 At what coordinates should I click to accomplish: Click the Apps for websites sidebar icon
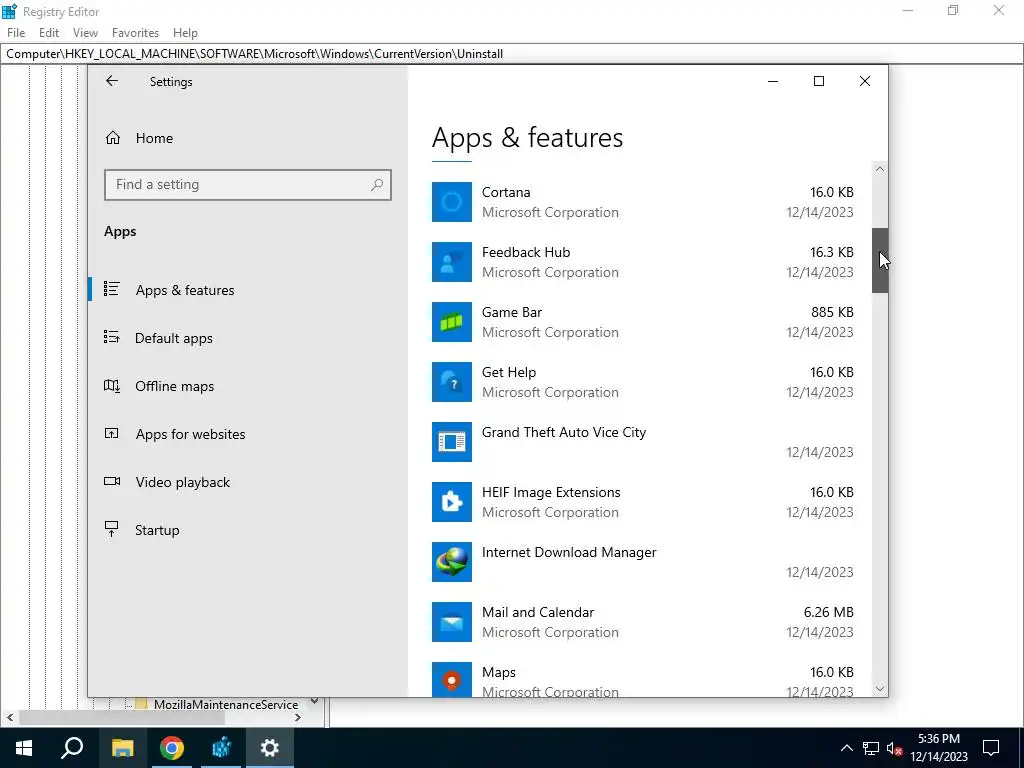pyautogui.click(x=112, y=434)
